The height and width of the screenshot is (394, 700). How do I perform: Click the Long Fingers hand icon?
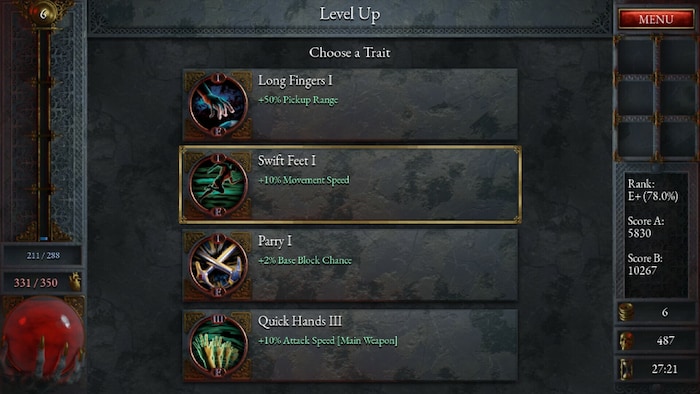click(x=218, y=105)
